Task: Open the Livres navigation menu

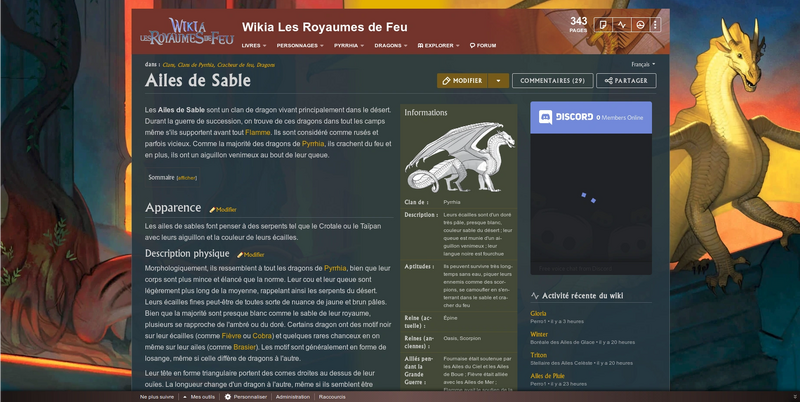Action: (x=254, y=45)
